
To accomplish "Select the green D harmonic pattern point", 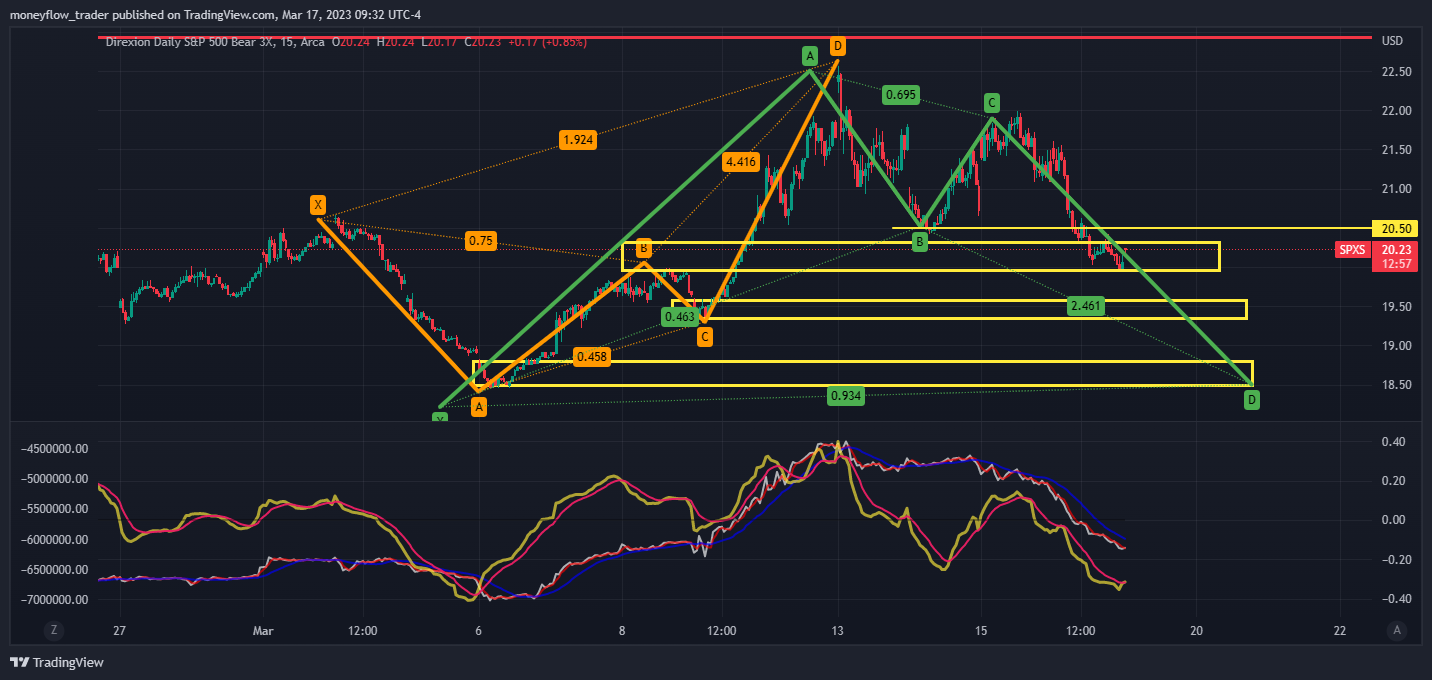I will (x=1252, y=400).
